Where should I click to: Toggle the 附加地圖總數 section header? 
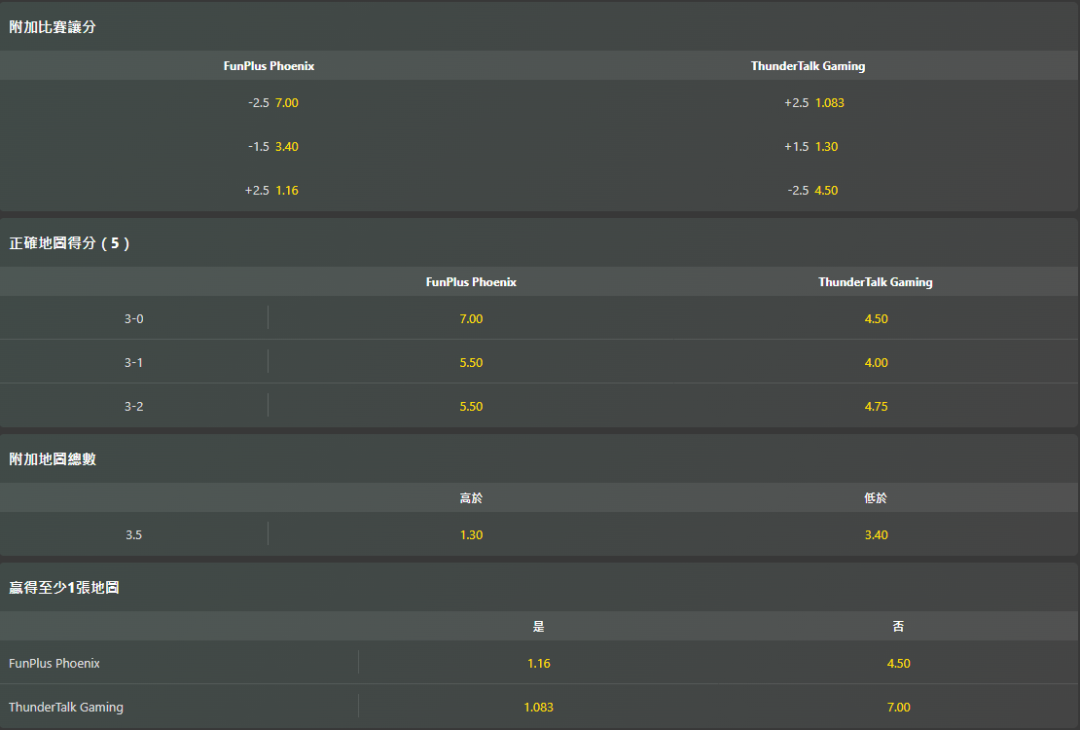click(53, 459)
